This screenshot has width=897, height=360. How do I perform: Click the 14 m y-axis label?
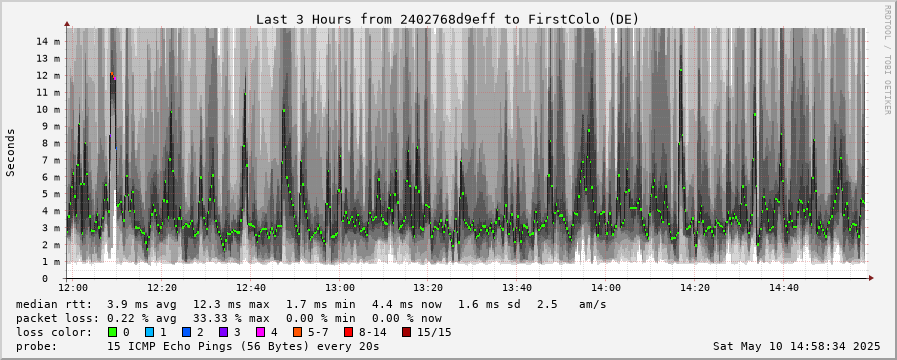pyautogui.click(x=50, y=41)
